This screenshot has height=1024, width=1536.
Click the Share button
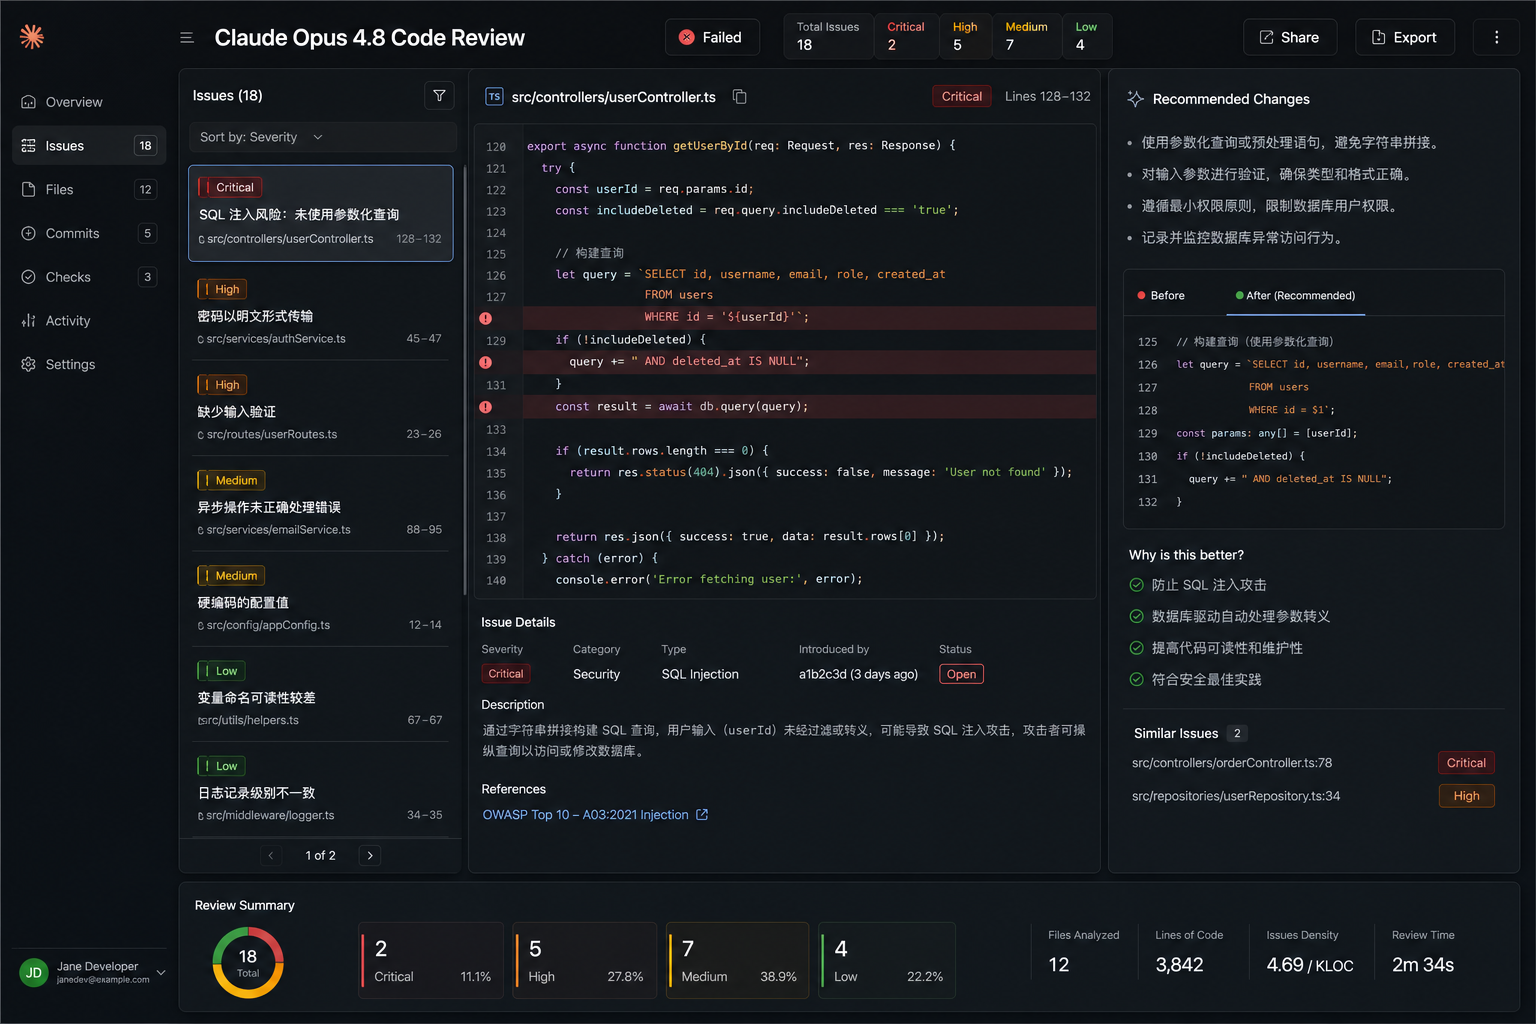pyautogui.click(x=1289, y=38)
